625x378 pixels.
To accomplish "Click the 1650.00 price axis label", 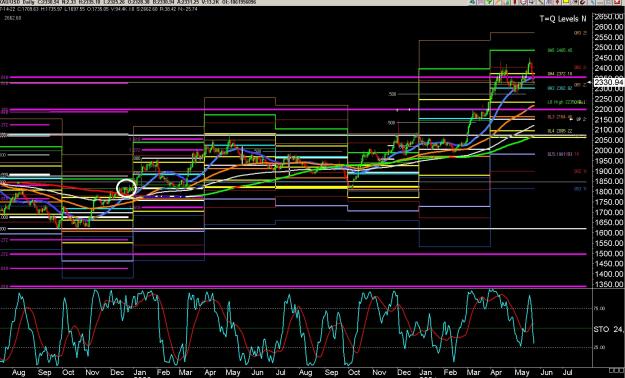I will pos(608,223).
